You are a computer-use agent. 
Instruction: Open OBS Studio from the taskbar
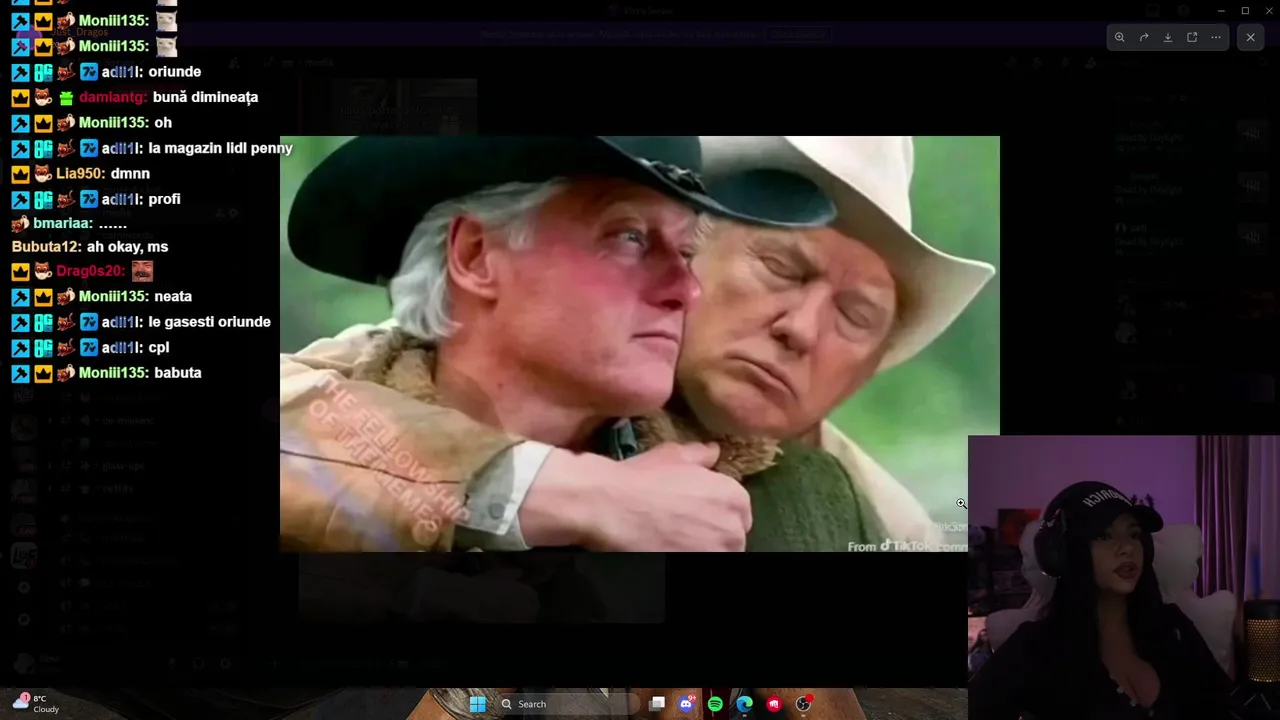point(803,704)
